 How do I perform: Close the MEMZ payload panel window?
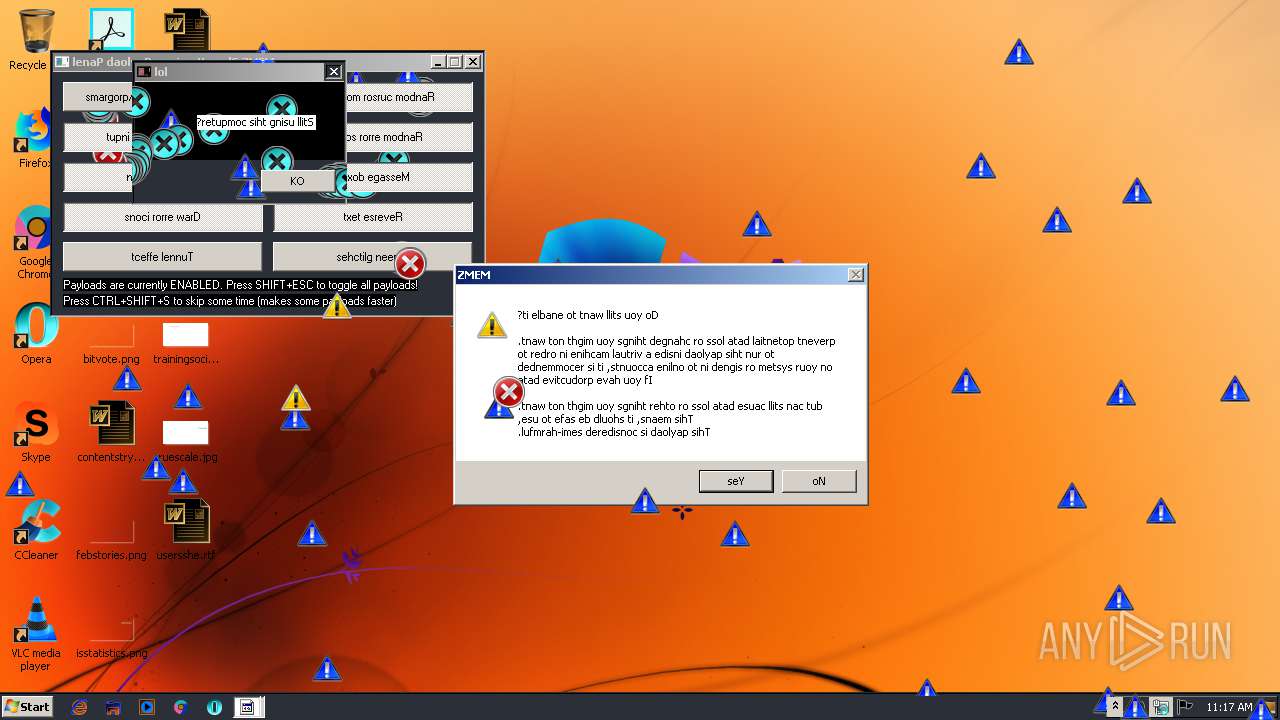pyautogui.click(x=473, y=62)
